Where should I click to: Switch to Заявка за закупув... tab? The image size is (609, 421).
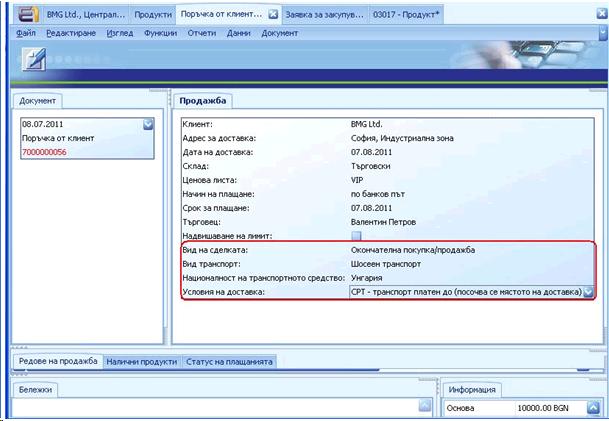[x=325, y=15]
